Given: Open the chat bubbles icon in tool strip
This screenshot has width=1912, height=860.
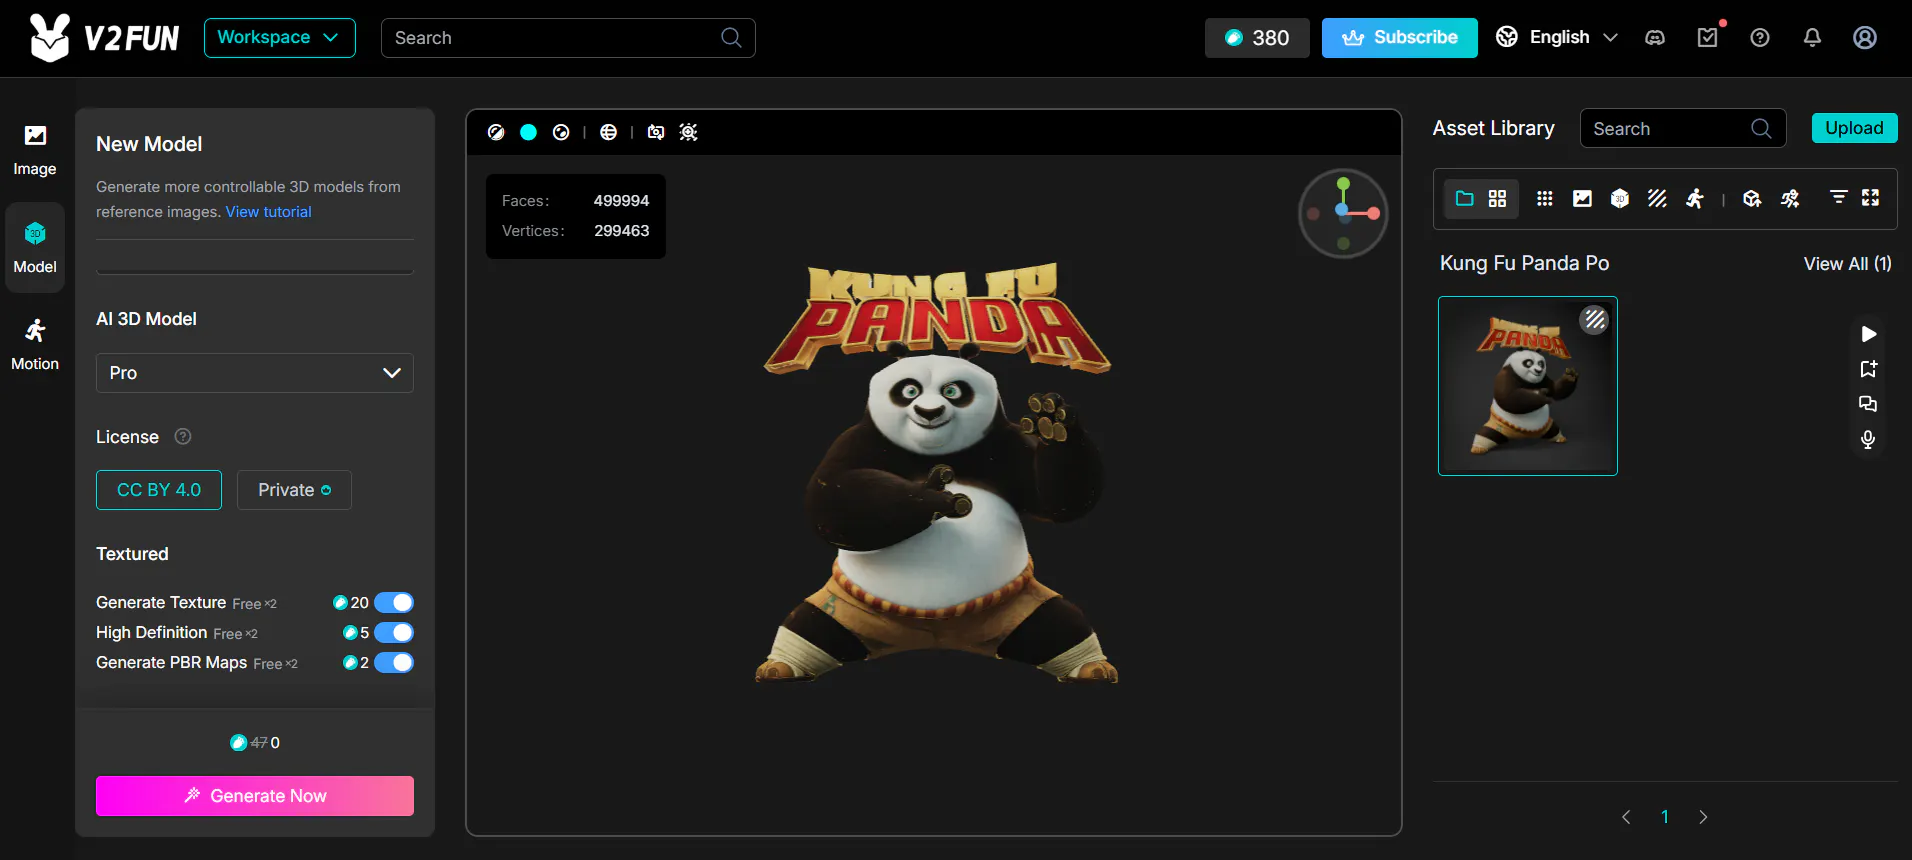Looking at the screenshot, I should 1868,404.
